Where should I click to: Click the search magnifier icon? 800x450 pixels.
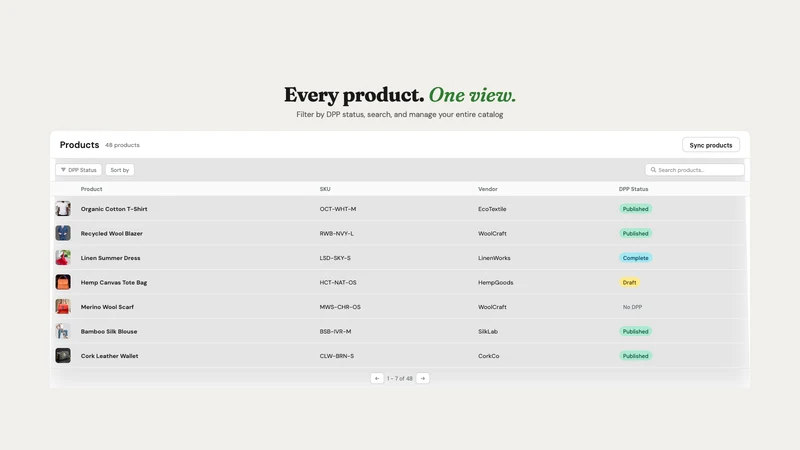coord(653,170)
